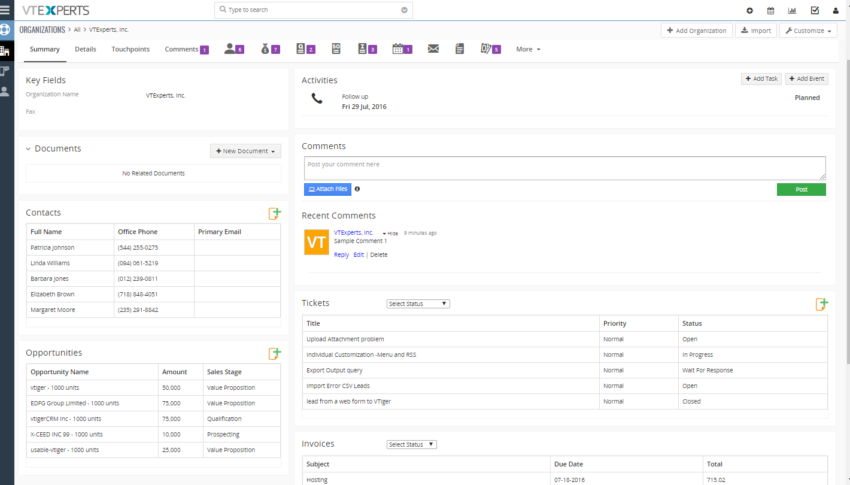Click the quick create plus icon
This screenshot has height=485, width=850.
pyautogui.click(x=750, y=10)
